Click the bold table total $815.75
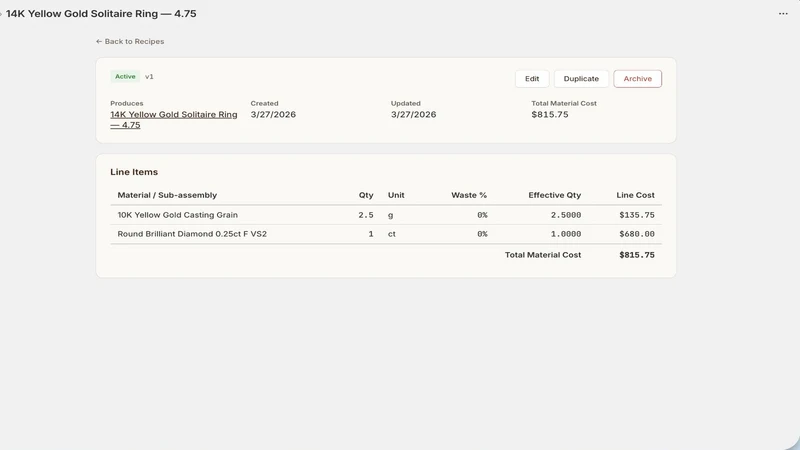This screenshot has height=450, width=800. [637, 255]
